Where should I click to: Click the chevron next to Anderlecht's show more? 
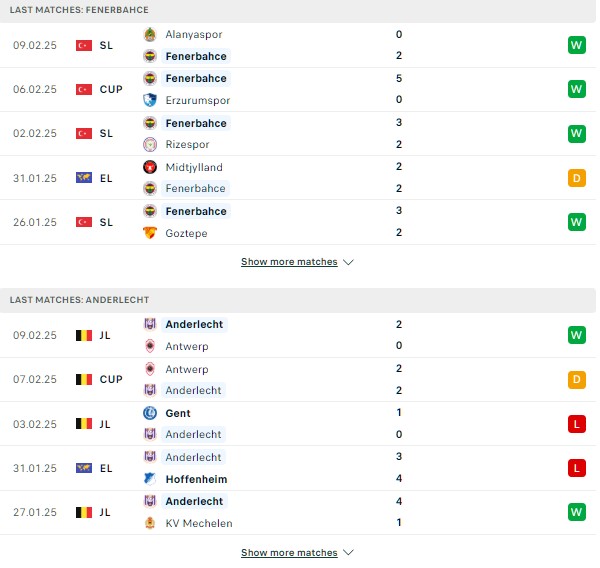348,553
